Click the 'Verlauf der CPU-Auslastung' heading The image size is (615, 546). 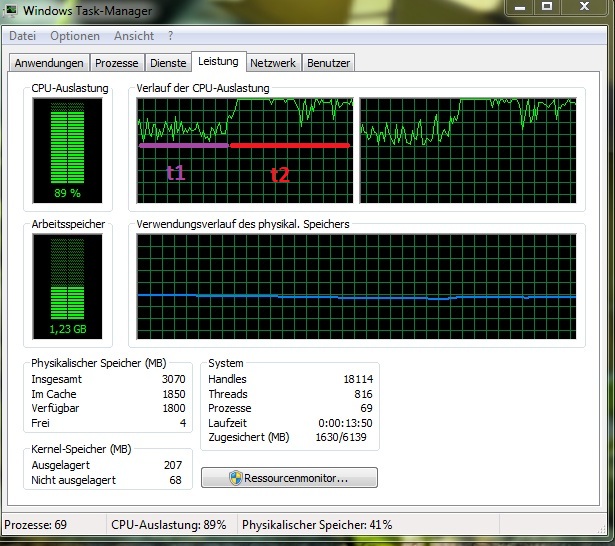click(x=203, y=88)
